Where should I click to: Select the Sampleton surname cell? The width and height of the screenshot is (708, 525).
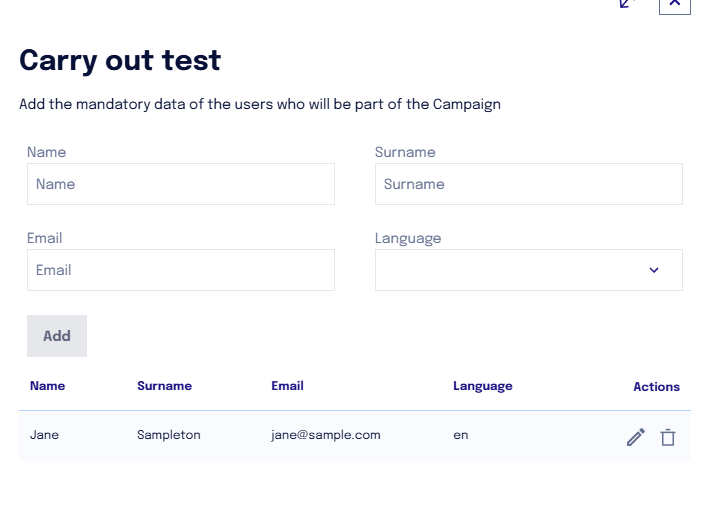point(169,435)
